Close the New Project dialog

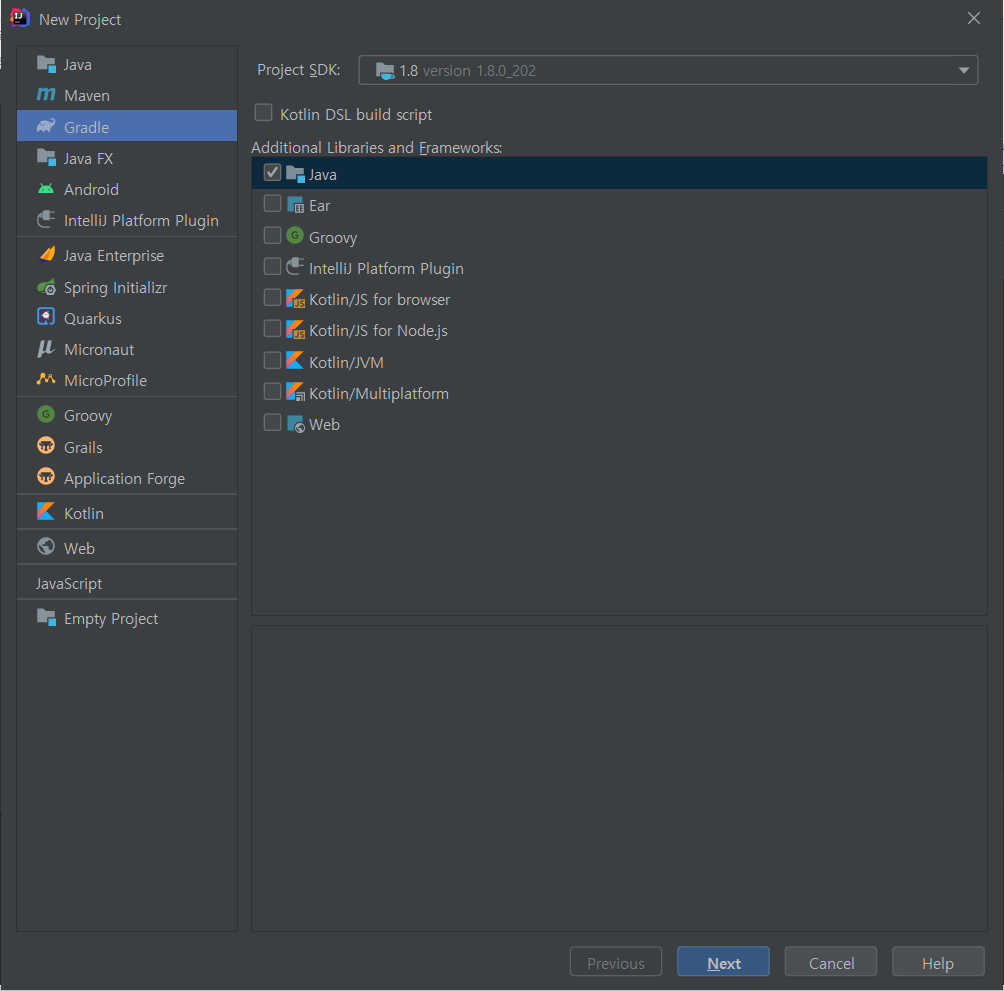[x=974, y=19]
